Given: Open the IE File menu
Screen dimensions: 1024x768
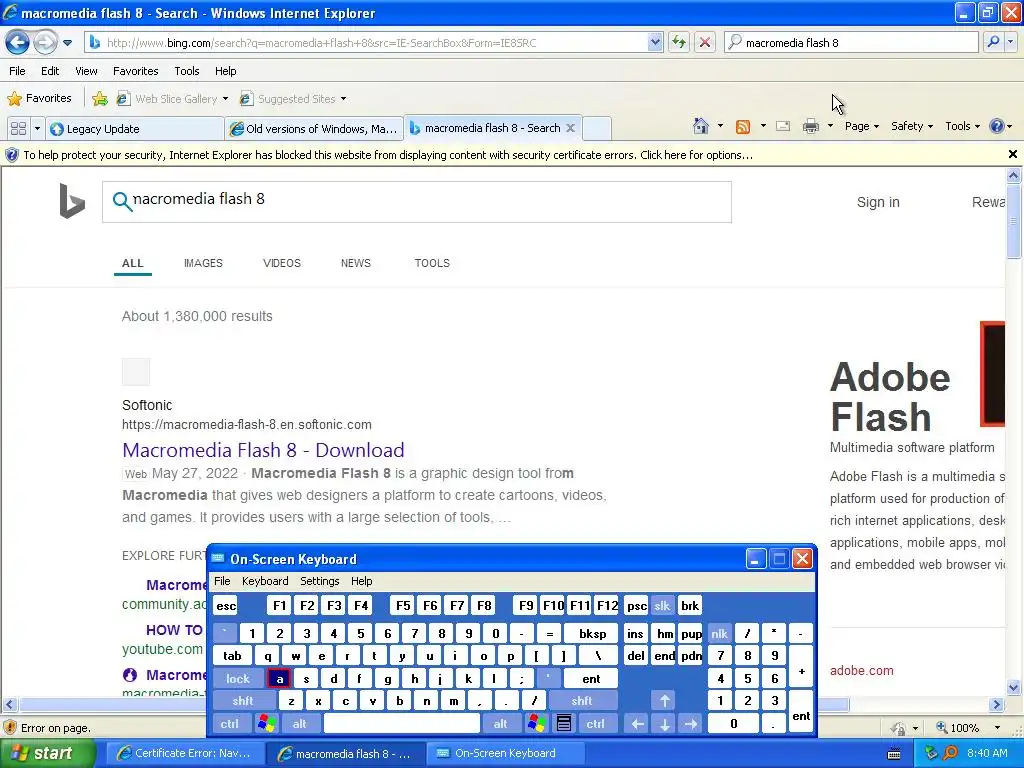Looking at the screenshot, I should click(x=18, y=71).
